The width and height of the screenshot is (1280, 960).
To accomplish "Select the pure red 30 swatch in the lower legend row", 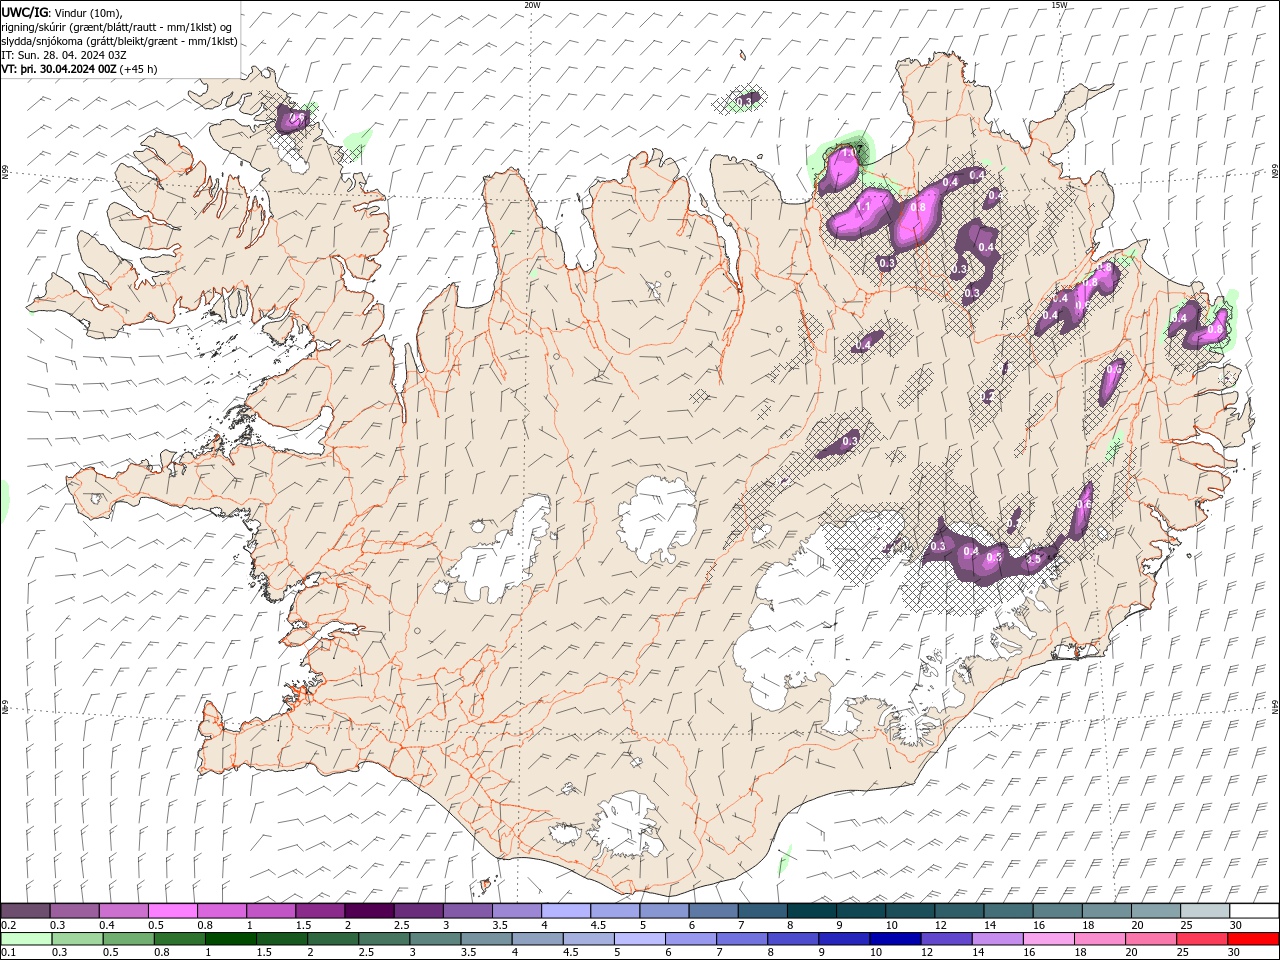I will pyautogui.click(x=1254, y=939).
